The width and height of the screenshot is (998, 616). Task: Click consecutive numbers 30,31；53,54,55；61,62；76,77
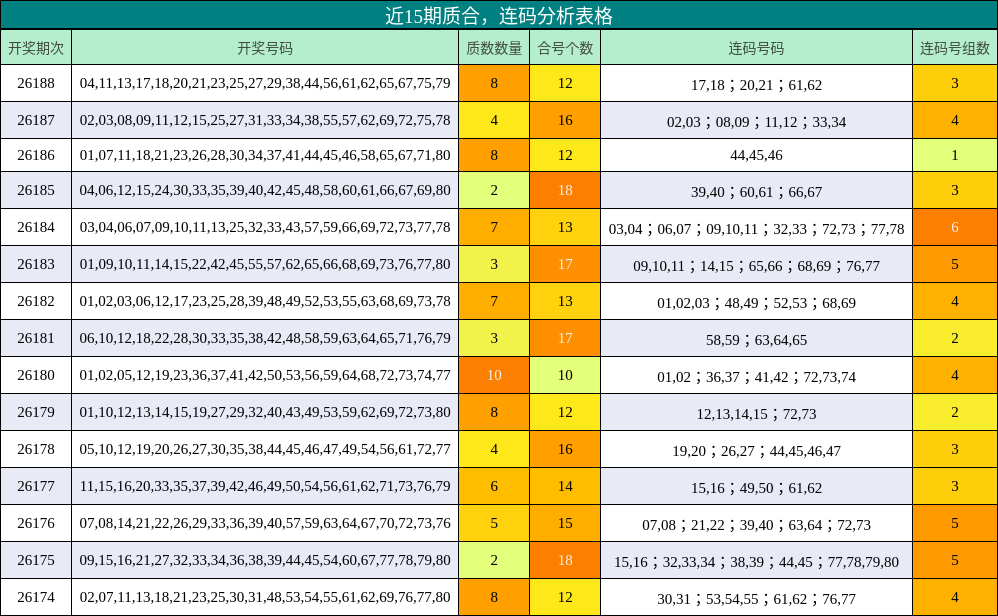tap(756, 598)
